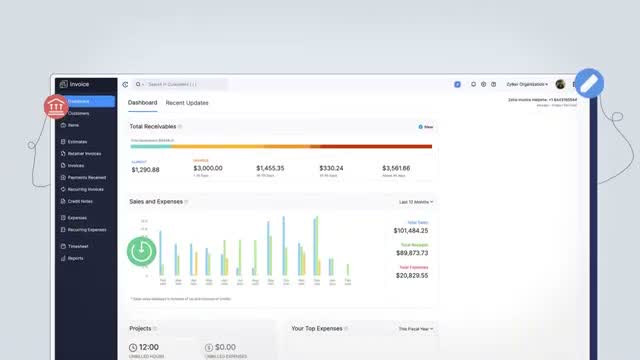
Task: Click the icon right of the gear
Action: (493, 84)
